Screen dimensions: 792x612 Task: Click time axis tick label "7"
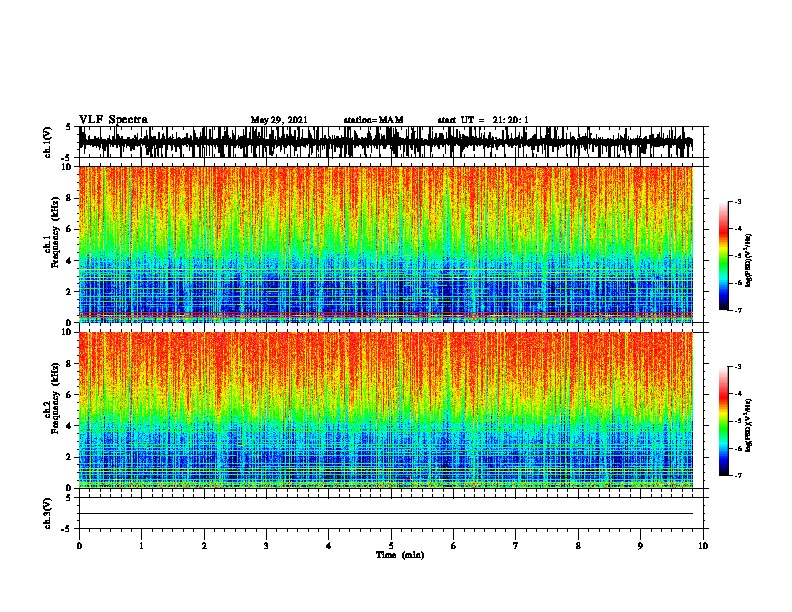516,546
